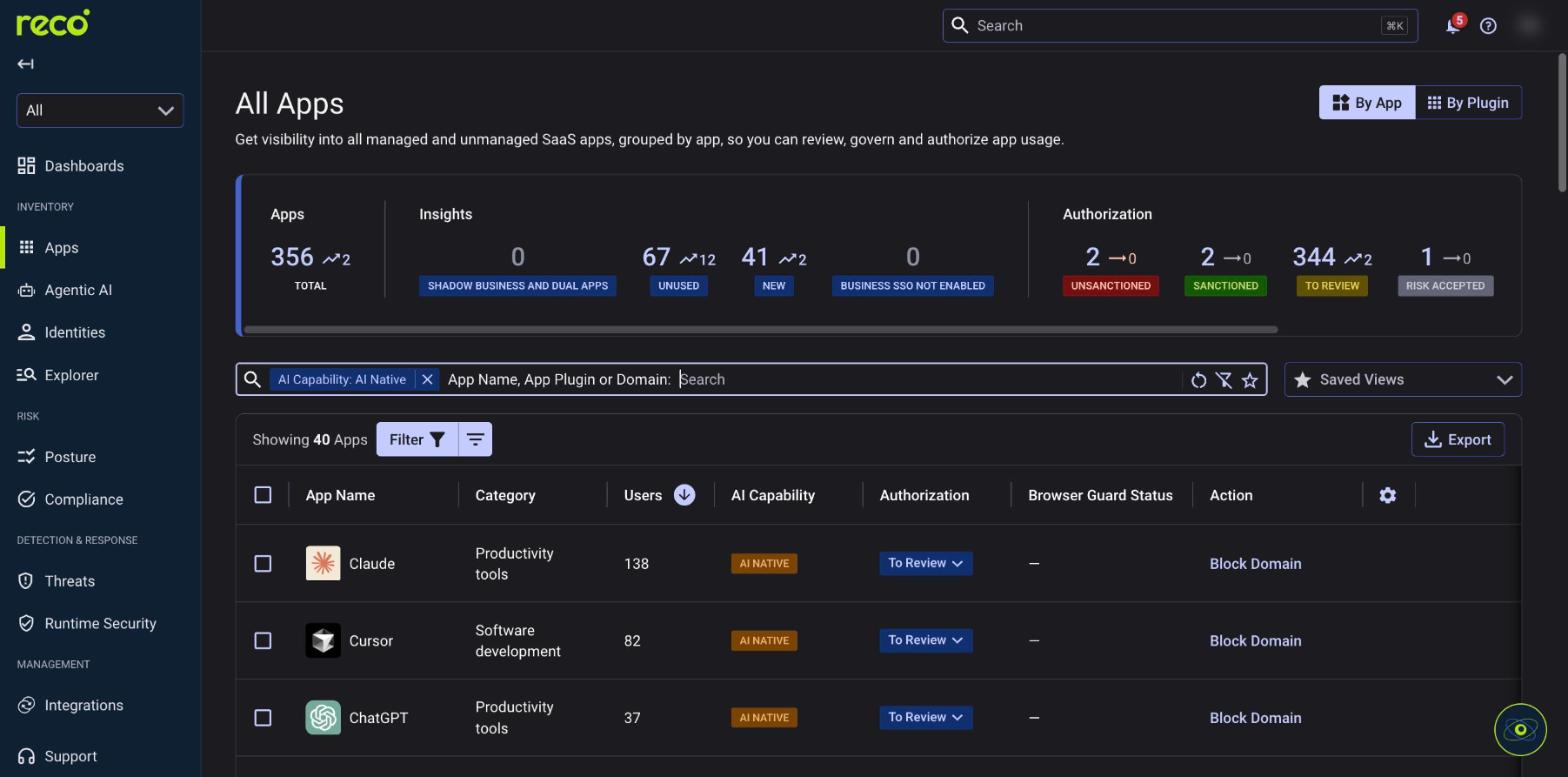Switch to By Plugin view
The image size is (1568, 777).
[x=1468, y=103]
